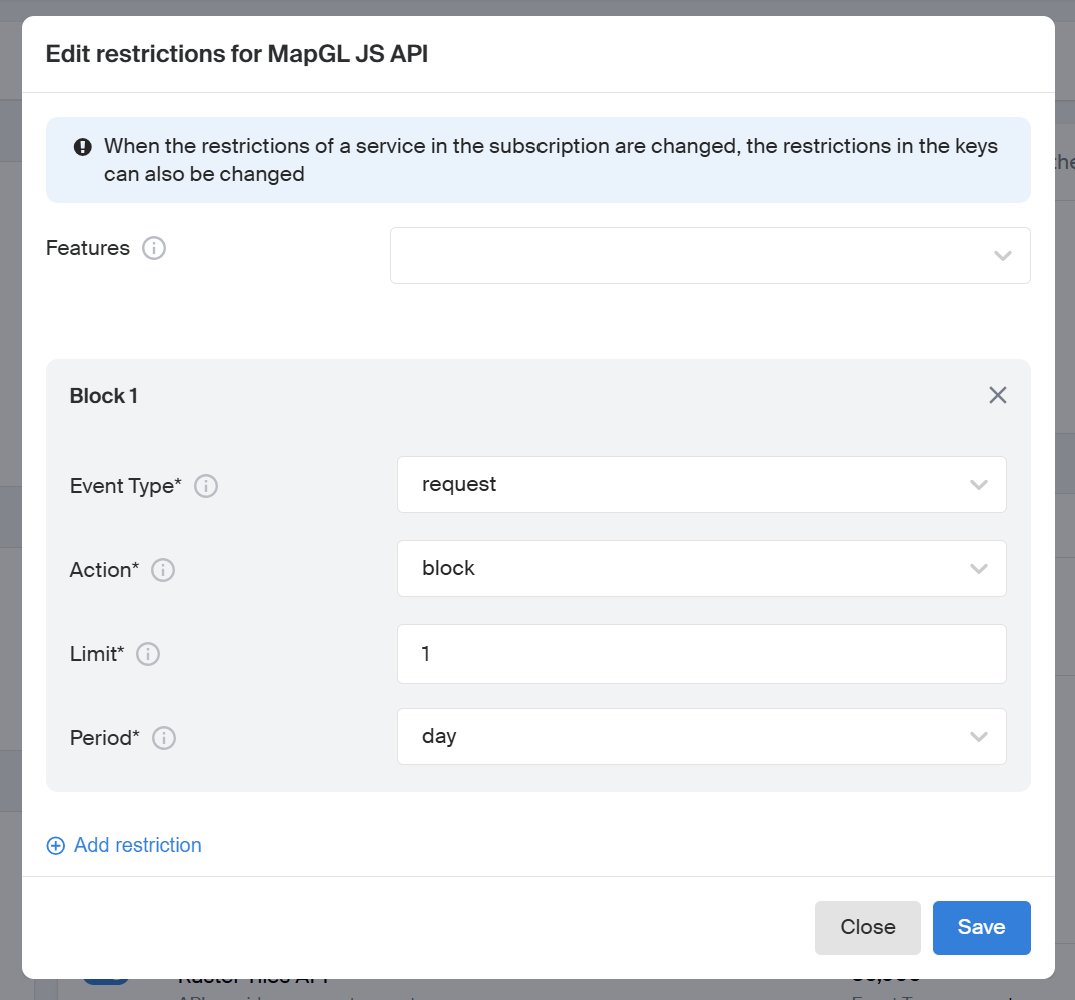Click into the Limit input field
1075x1000 pixels.
(700, 654)
